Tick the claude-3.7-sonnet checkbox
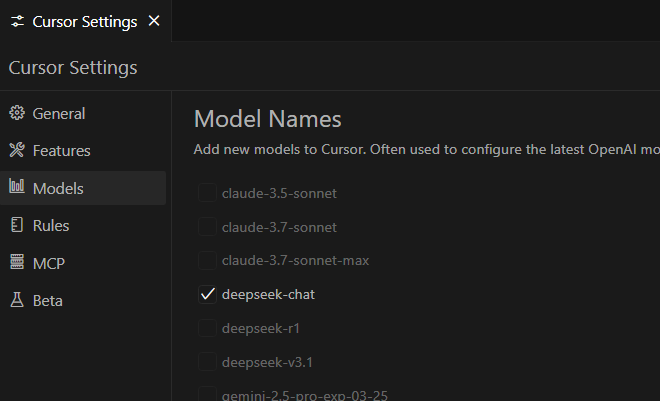Screen dimensions: 660x401 207,227
